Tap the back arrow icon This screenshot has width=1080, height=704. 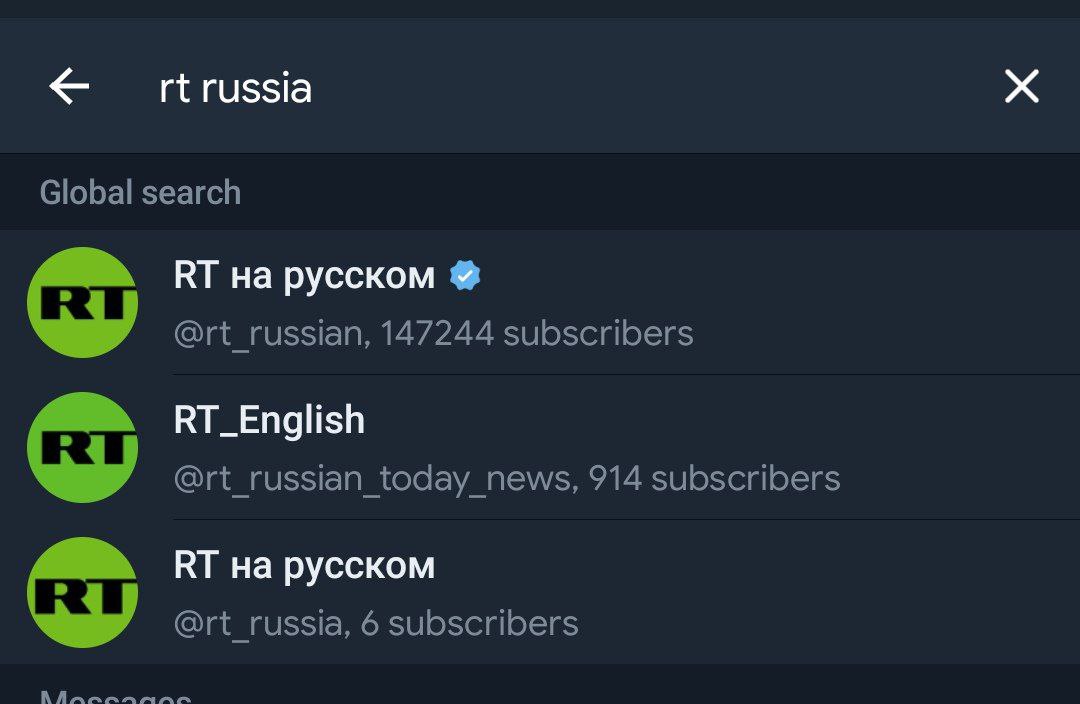coord(69,87)
